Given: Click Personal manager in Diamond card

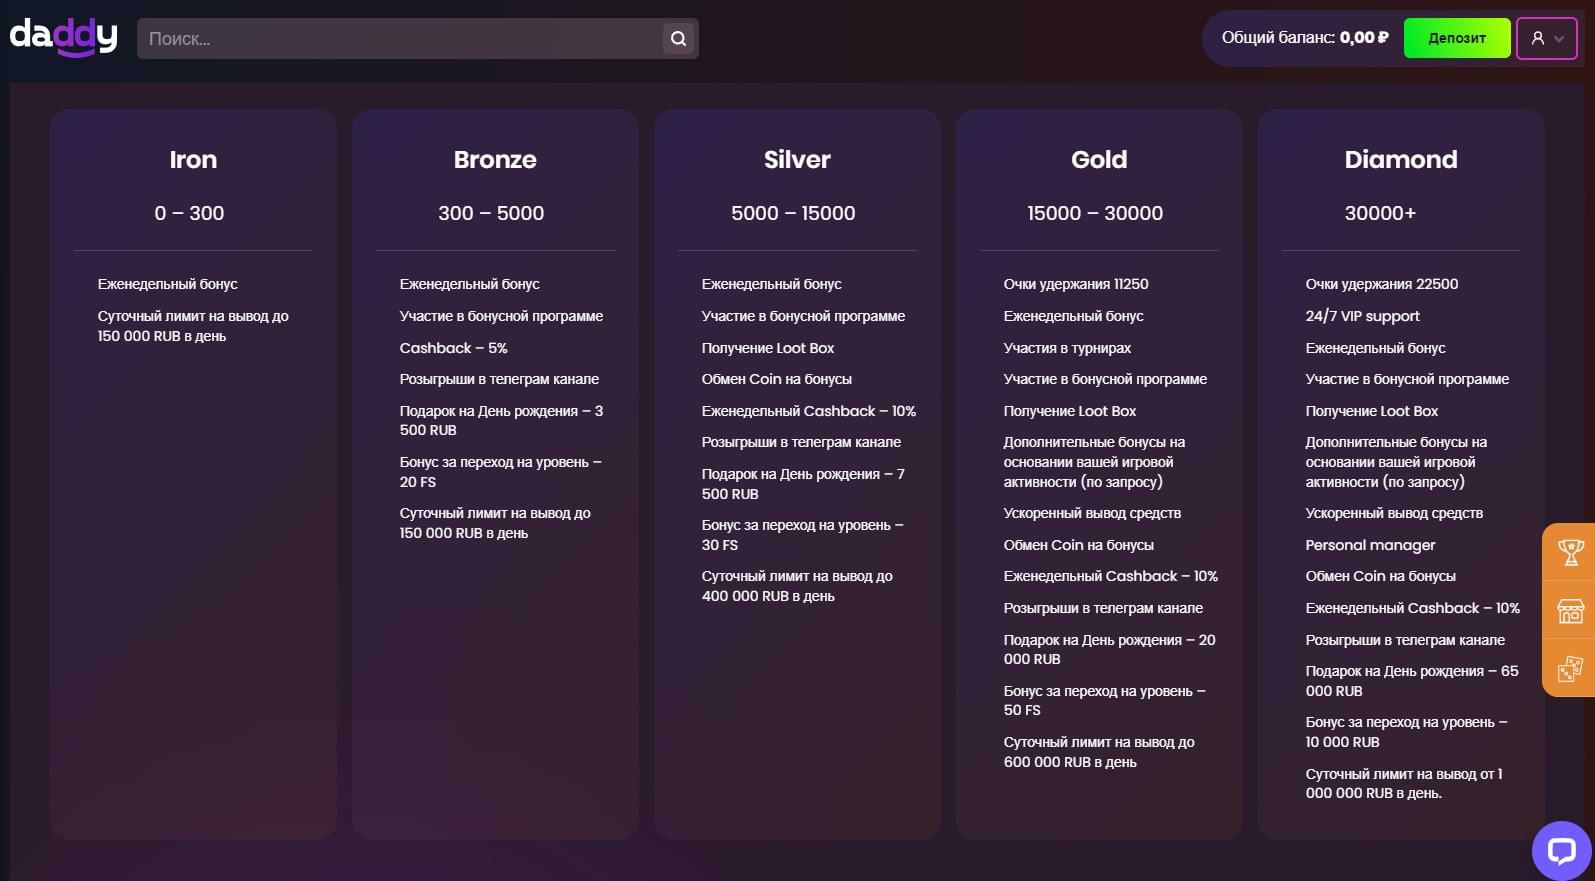Looking at the screenshot, I should (1370, 545).
